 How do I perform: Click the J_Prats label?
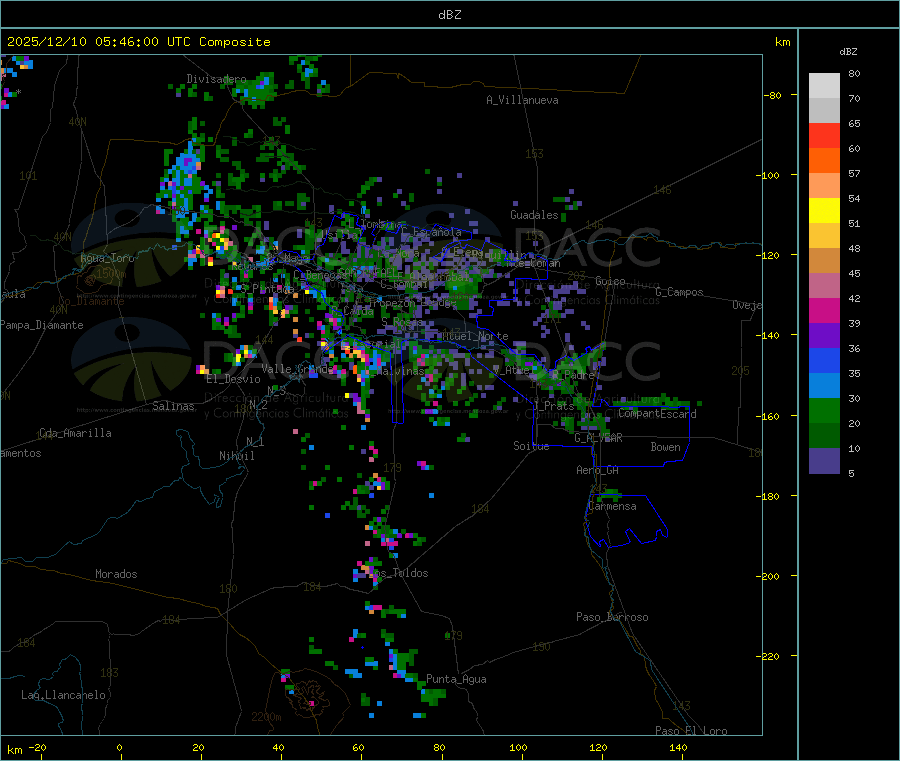[x=554, y=406]
